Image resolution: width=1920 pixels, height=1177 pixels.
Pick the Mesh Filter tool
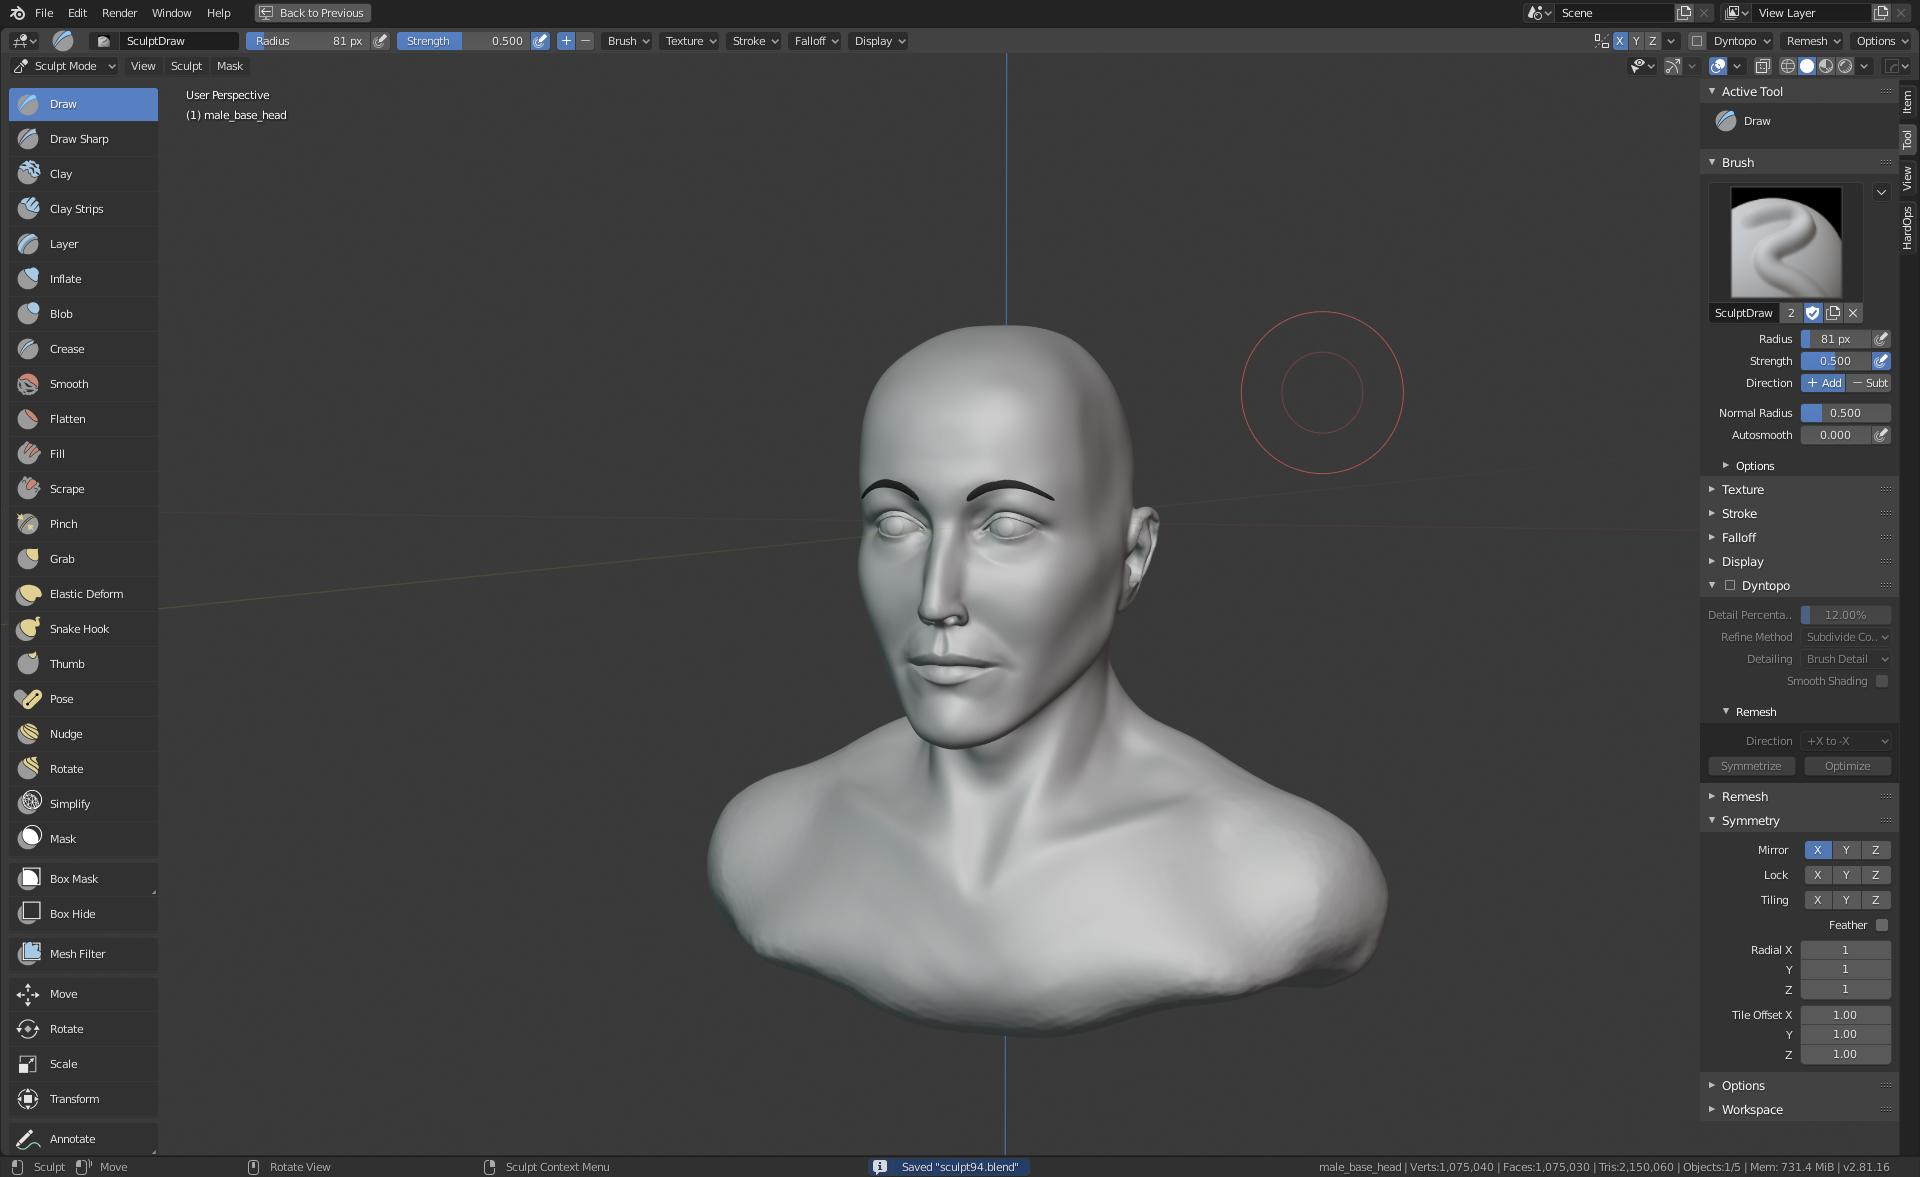point(77,954)
